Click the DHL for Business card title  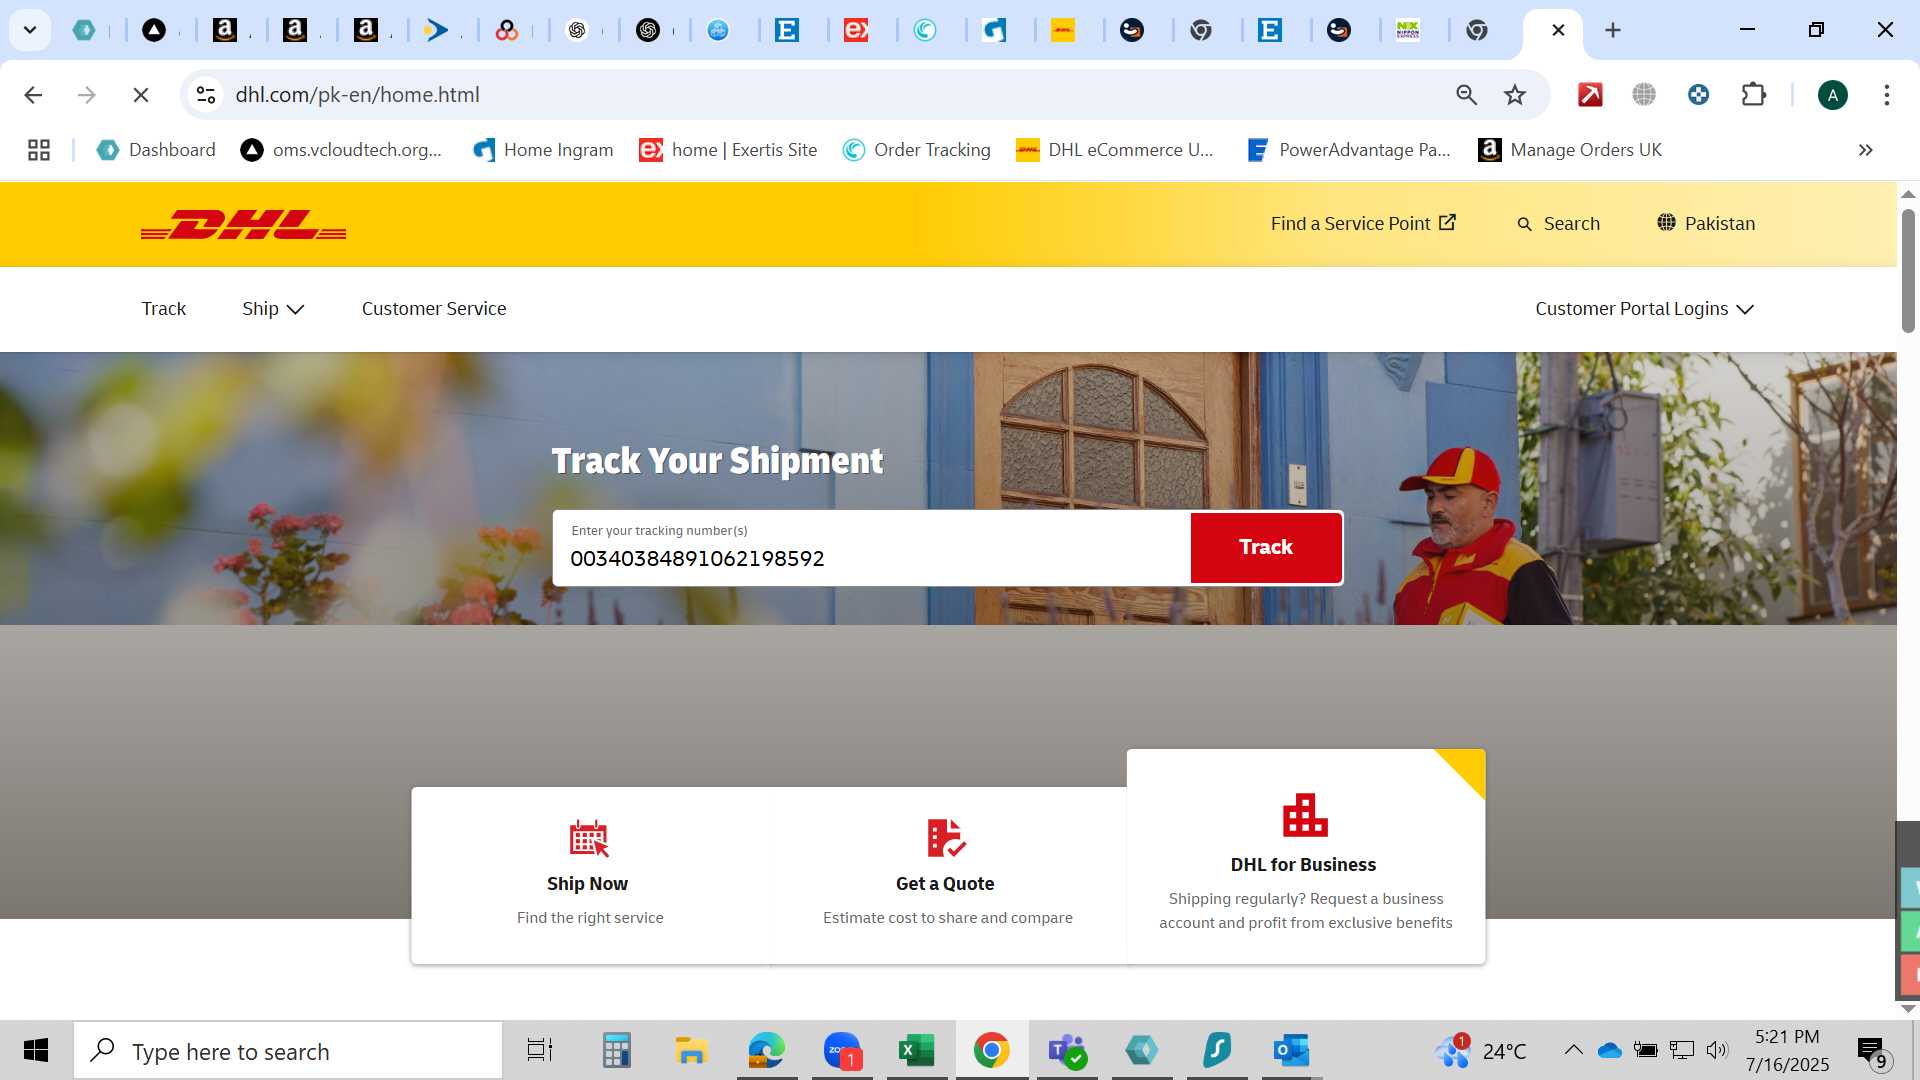1303,865
